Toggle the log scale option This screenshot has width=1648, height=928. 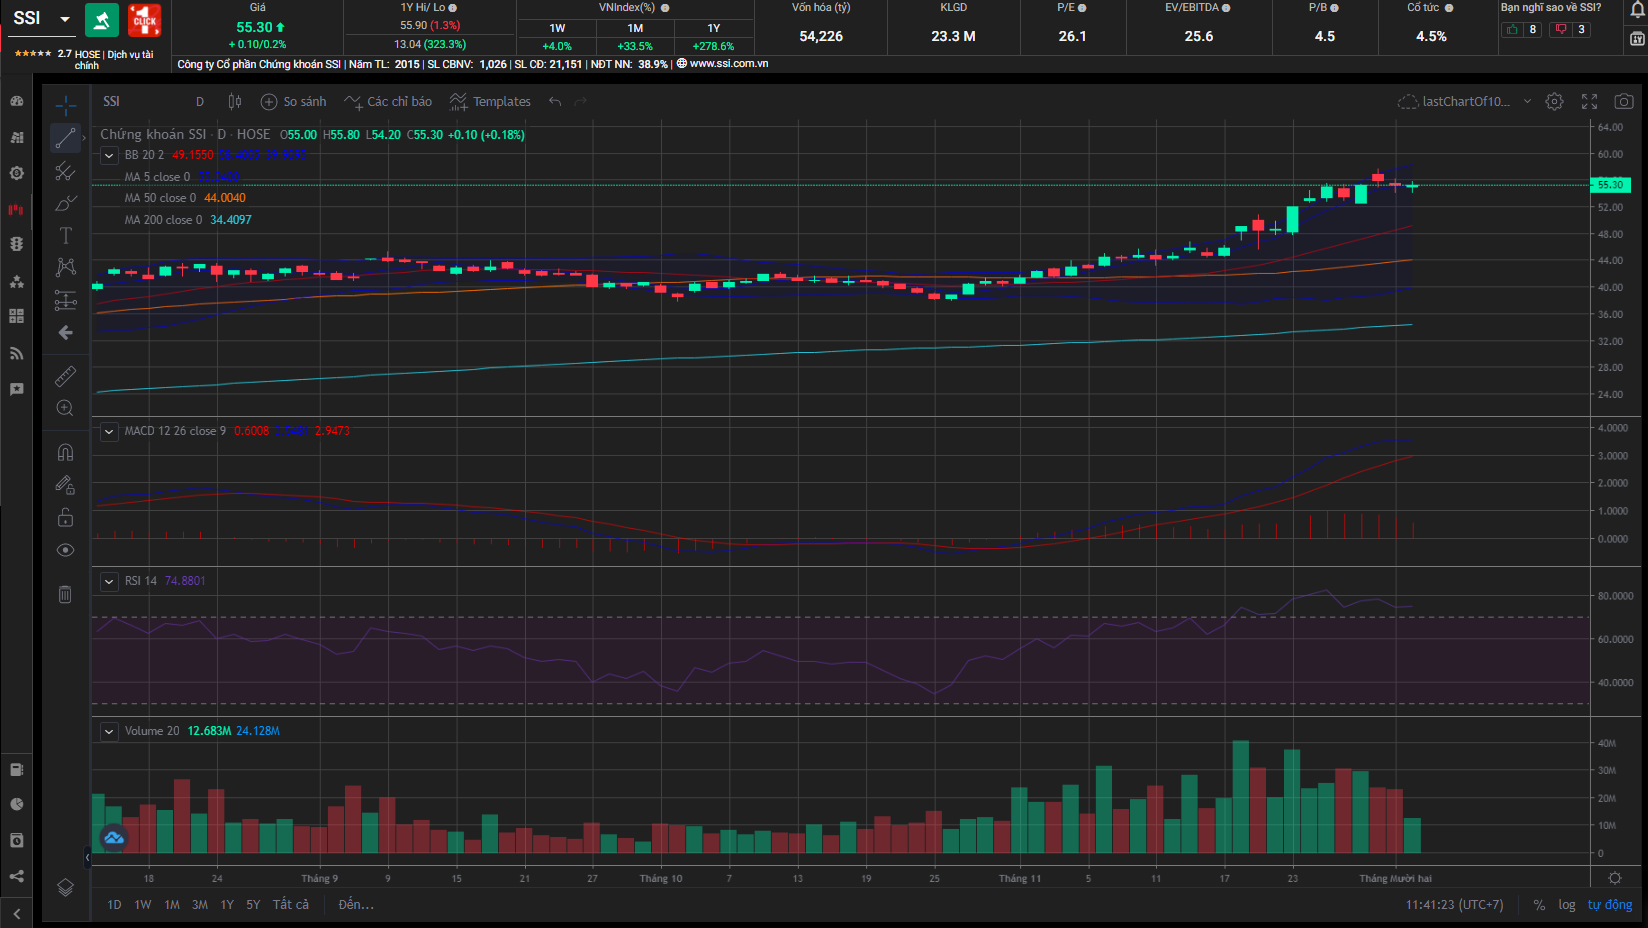1566,905
